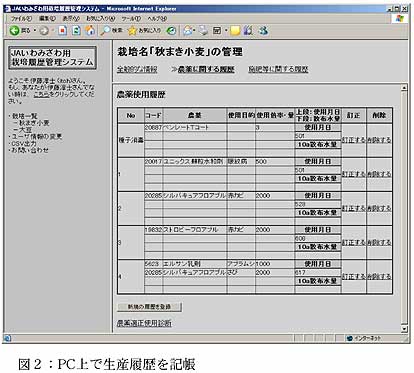This screenshot has width=414, height=373.
Task: Open 栽培一覧 in the sidebar
Action: 25,116
